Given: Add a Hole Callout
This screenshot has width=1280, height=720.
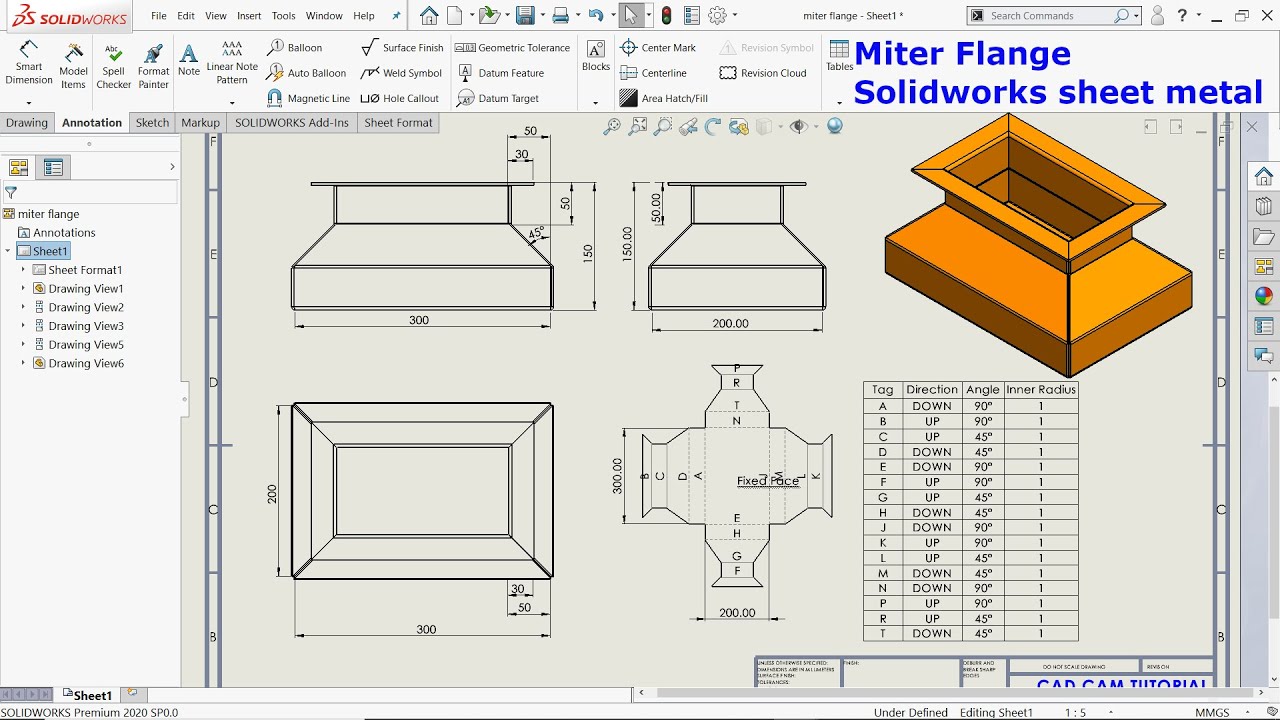Looking at the screenshot, I should [x=400, y=98].
